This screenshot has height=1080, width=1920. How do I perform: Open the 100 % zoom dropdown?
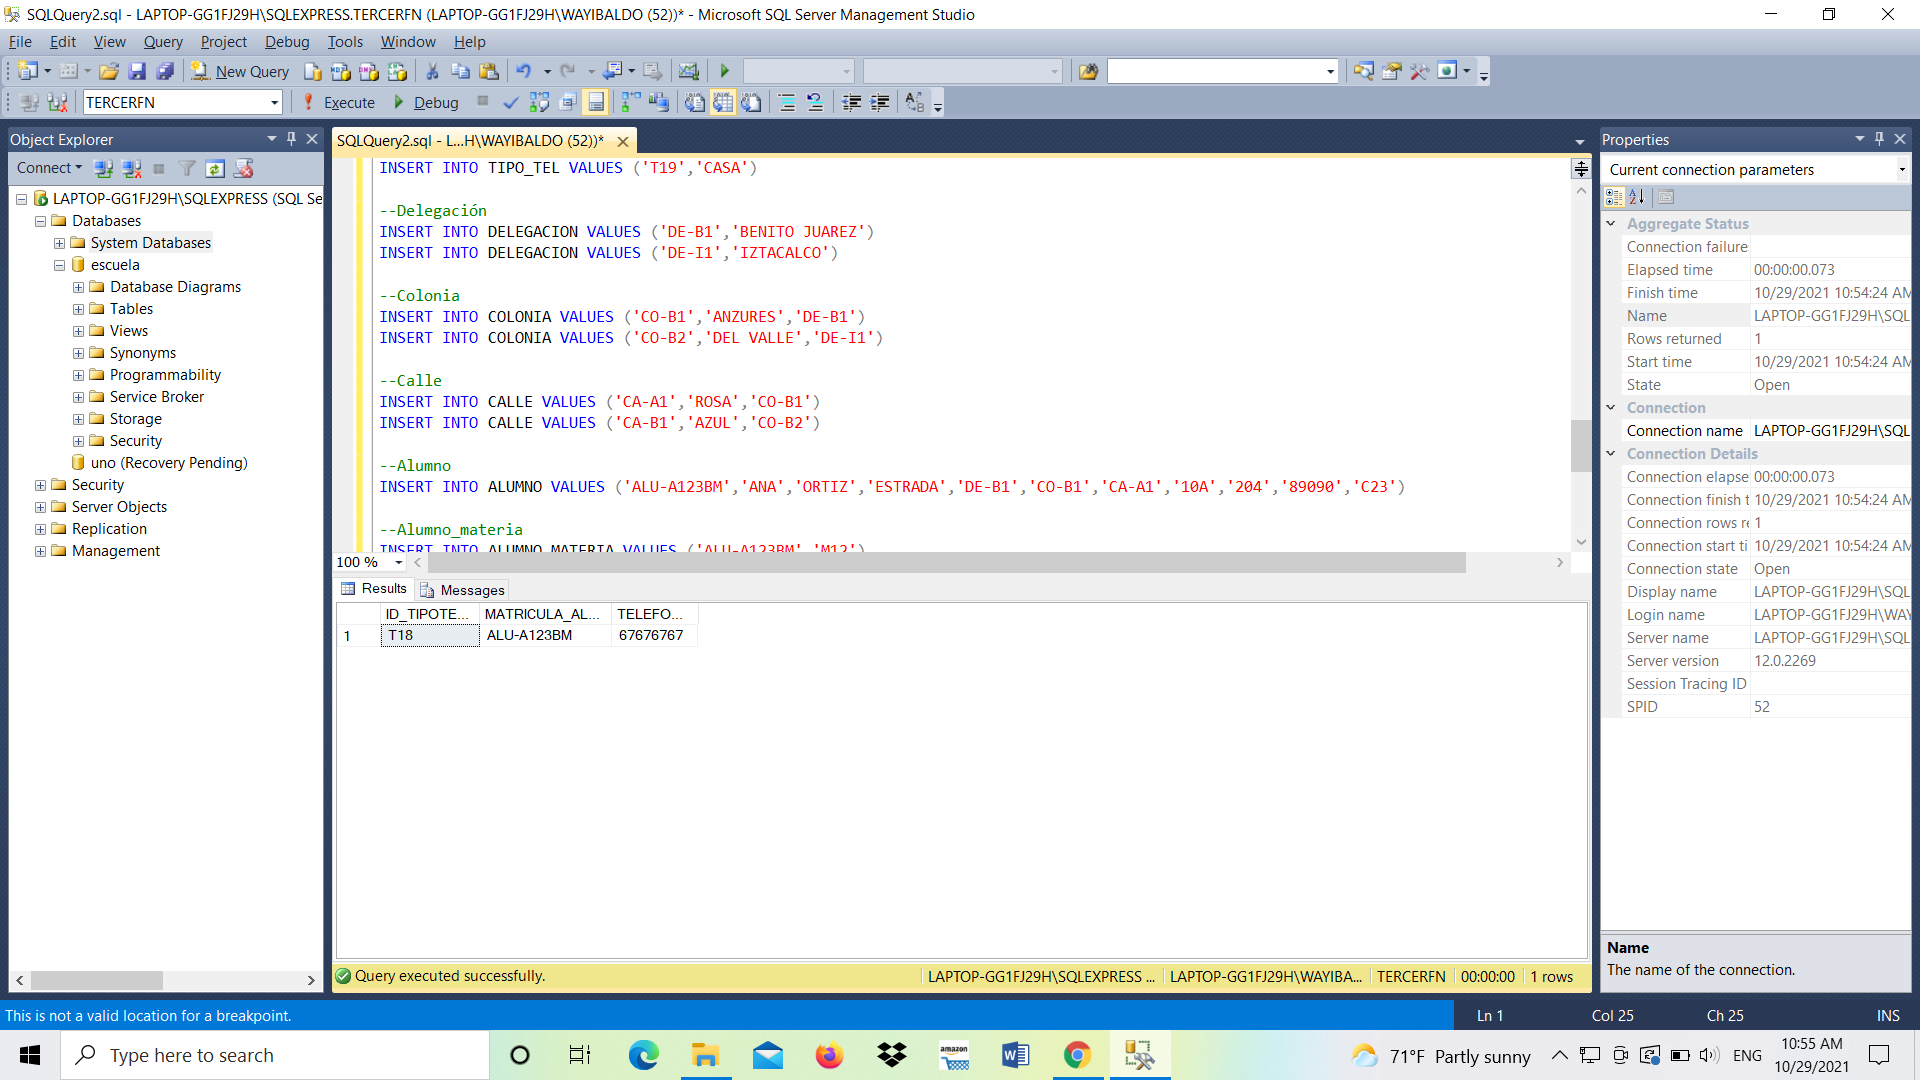[x=399, y=562]
